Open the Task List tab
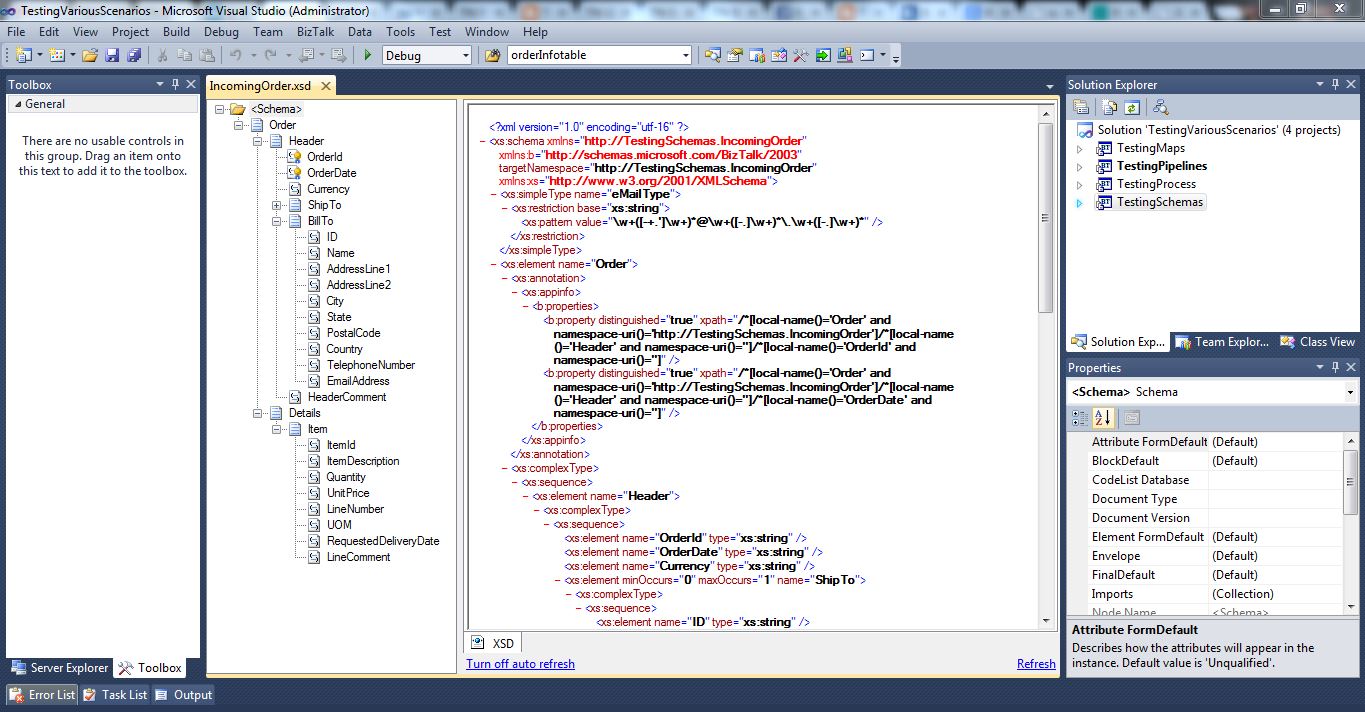This screenshot has width=1365, height=712. point(115,695)
